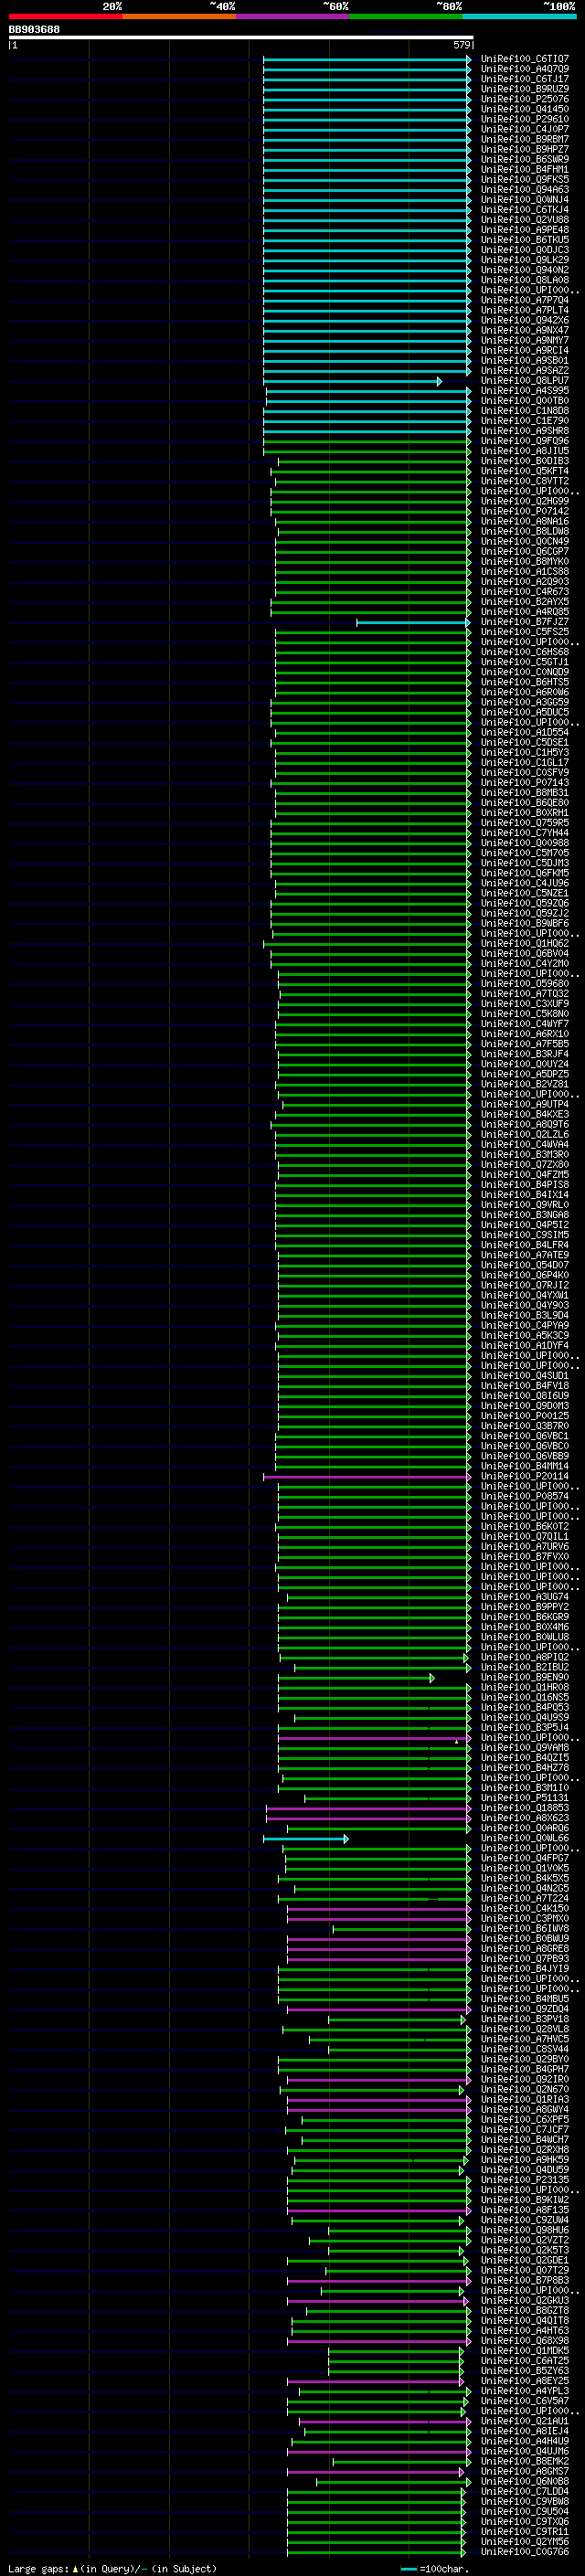Click the truncated green bar for UniRef100_B9EN90

click(x=356, y=1677)
